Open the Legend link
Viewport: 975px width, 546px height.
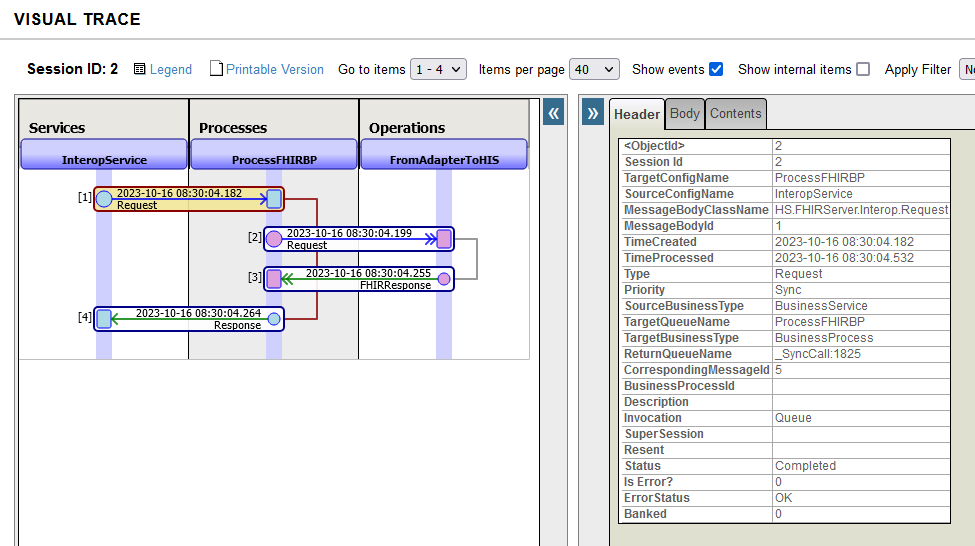(171, 69)
